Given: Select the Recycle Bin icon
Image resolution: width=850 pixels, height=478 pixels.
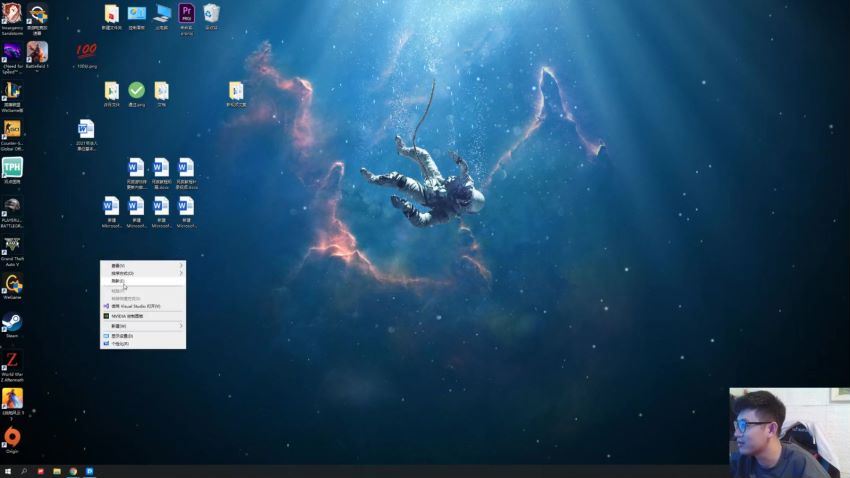Looking at the screenshot, I should pyautogui.click(x=211, y=16).
